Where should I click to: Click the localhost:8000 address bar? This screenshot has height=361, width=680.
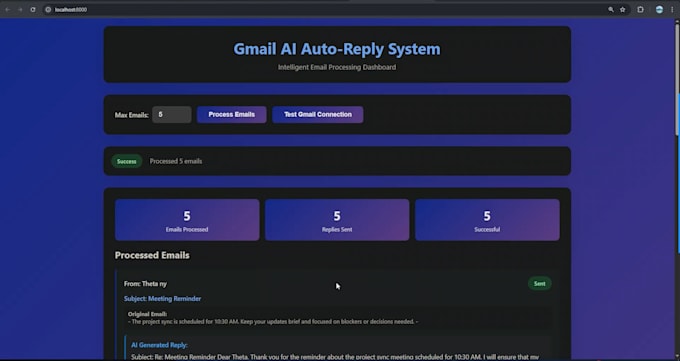click(325, 10)
